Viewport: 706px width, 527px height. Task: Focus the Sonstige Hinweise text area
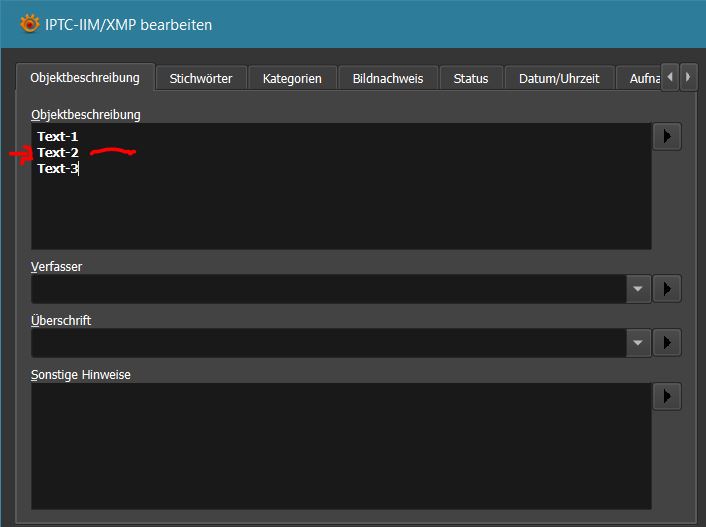340,446
